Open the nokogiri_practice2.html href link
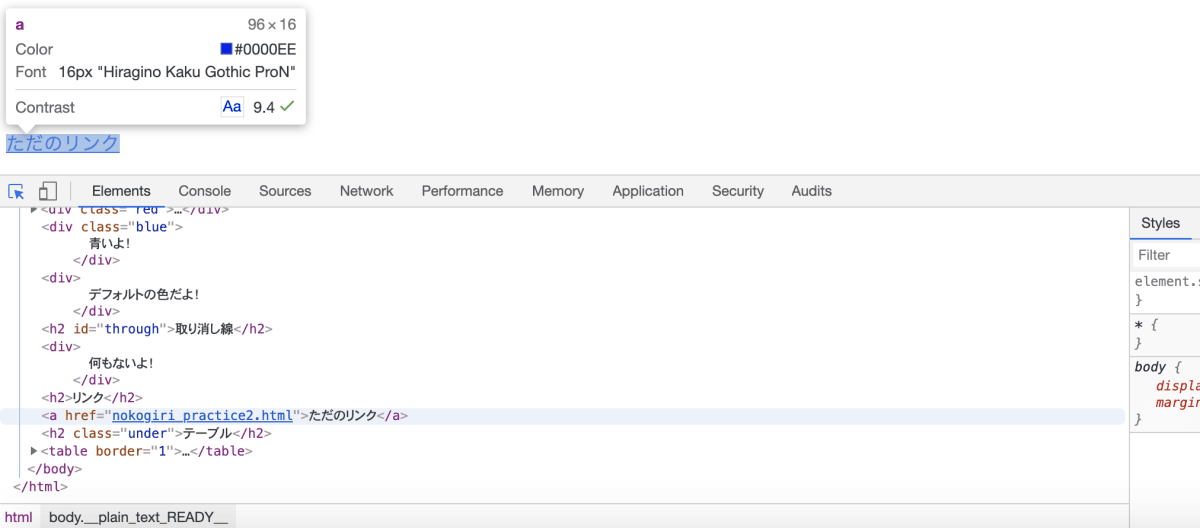The image size is (1200, 528). point(203,416)
